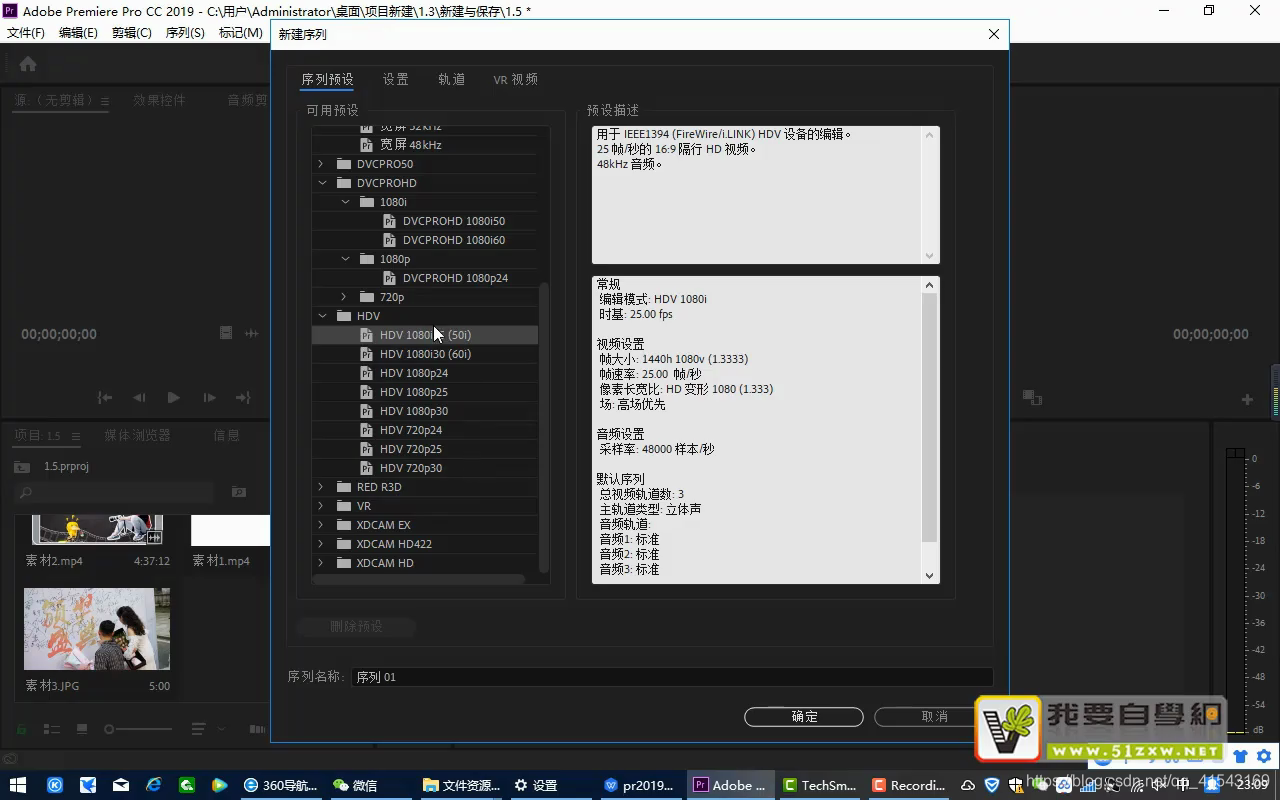The image size is (1280, 800).
Task: Open the VR 视频 tab
Action: click(x=515, y=79)
